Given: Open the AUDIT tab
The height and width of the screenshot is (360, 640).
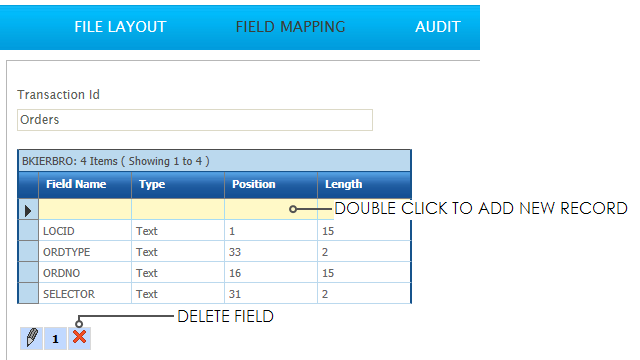Looking at the screenshot, I should 438,27.
